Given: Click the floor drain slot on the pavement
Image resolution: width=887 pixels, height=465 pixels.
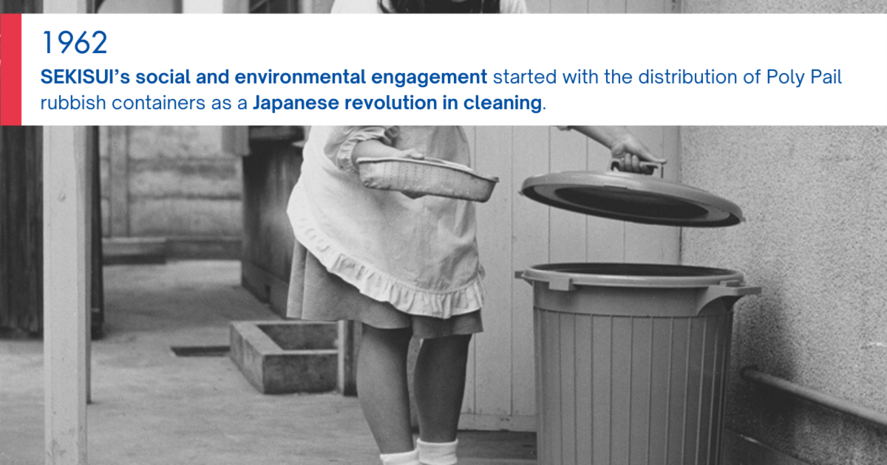Looking at the screenshot, I should point(200,351).
